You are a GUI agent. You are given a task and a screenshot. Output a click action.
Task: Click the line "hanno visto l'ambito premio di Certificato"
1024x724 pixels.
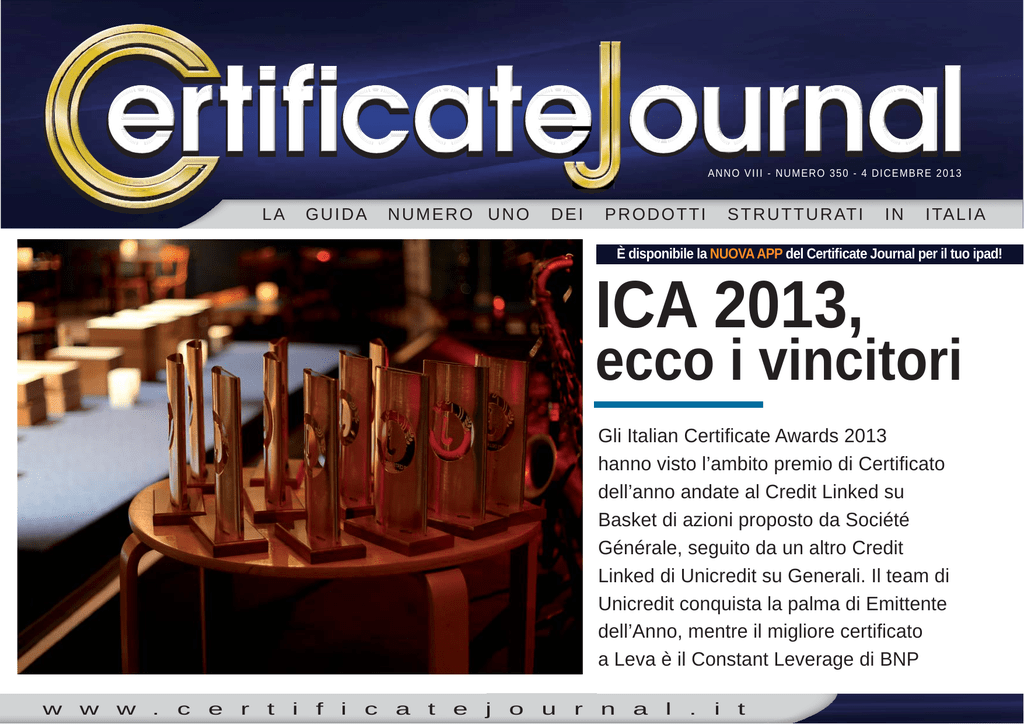click(771, 464)
